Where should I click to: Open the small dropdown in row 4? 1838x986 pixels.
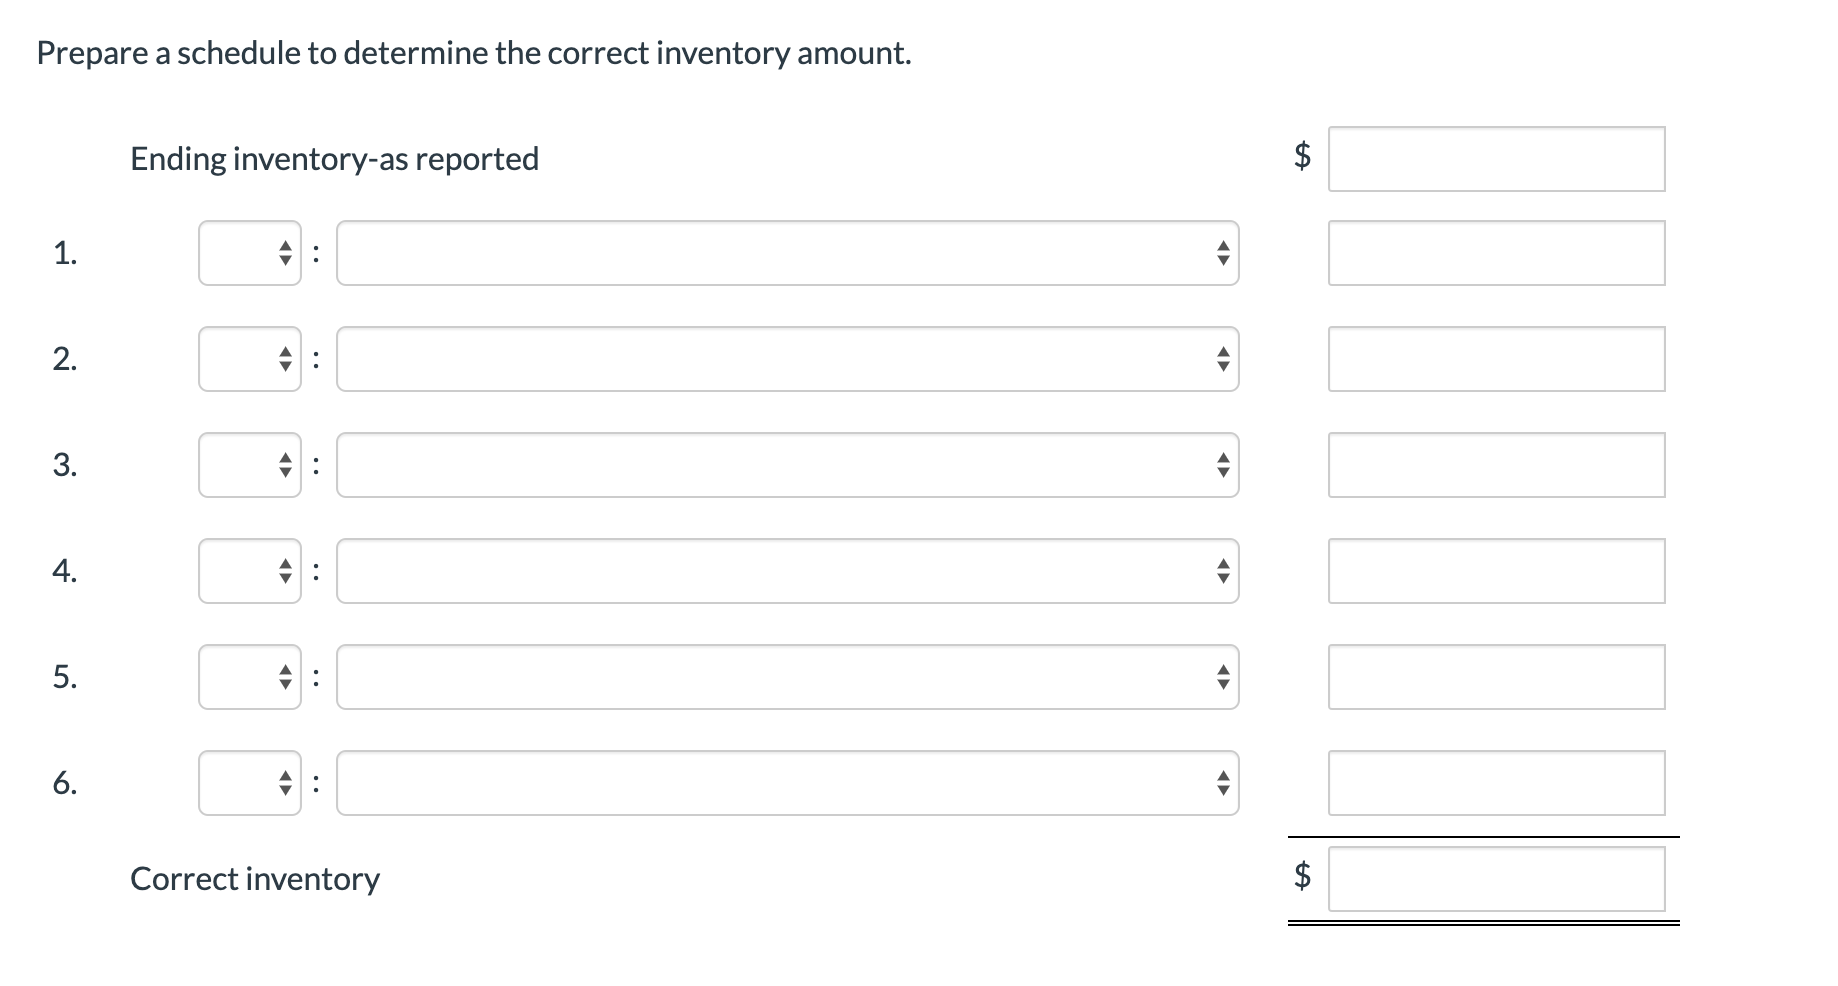click(249, 571)
